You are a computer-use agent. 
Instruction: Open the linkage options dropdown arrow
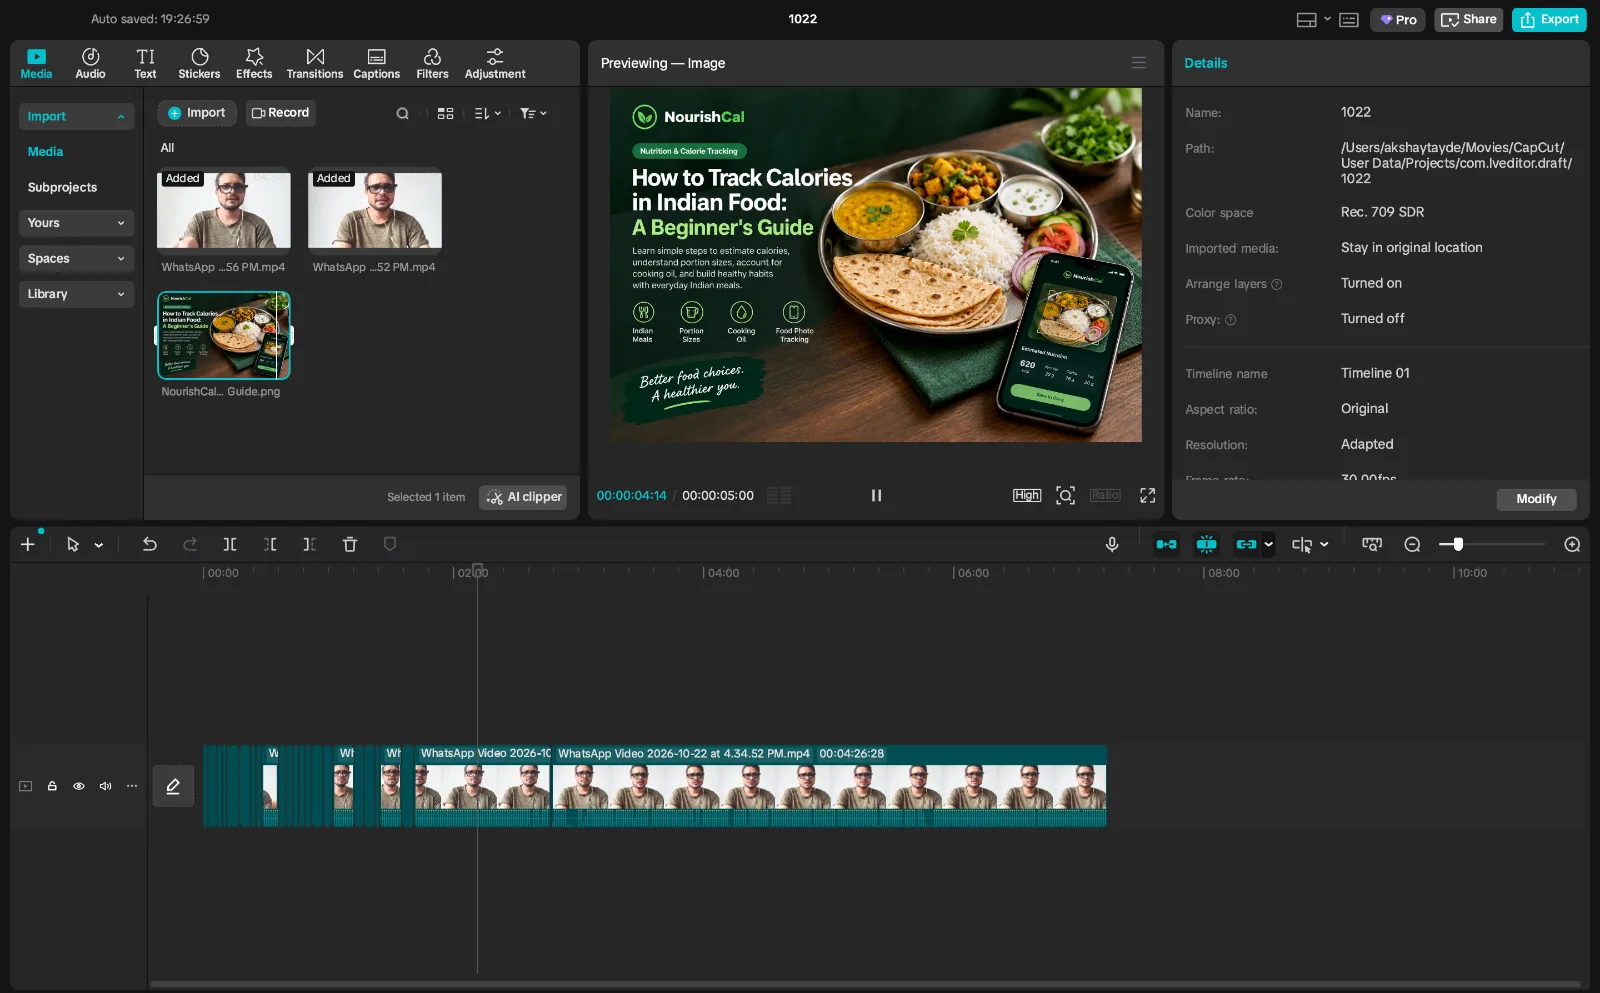coord(1269,545)
